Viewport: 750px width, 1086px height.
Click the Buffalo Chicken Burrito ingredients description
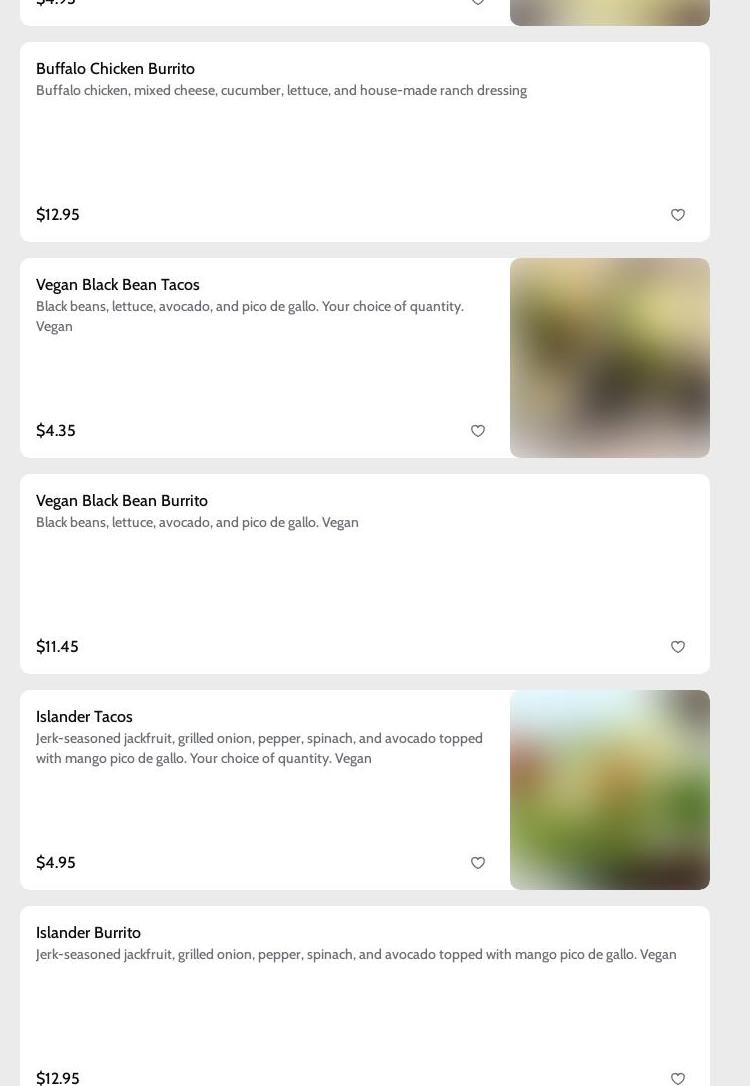(x=281, y=91)
